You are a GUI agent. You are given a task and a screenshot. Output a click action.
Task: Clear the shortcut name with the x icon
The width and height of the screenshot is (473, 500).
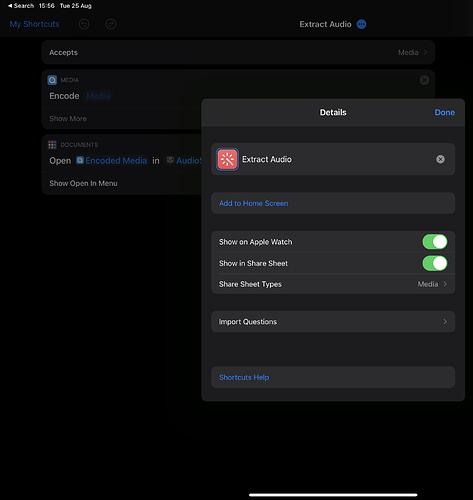click(x=440, y=159)
